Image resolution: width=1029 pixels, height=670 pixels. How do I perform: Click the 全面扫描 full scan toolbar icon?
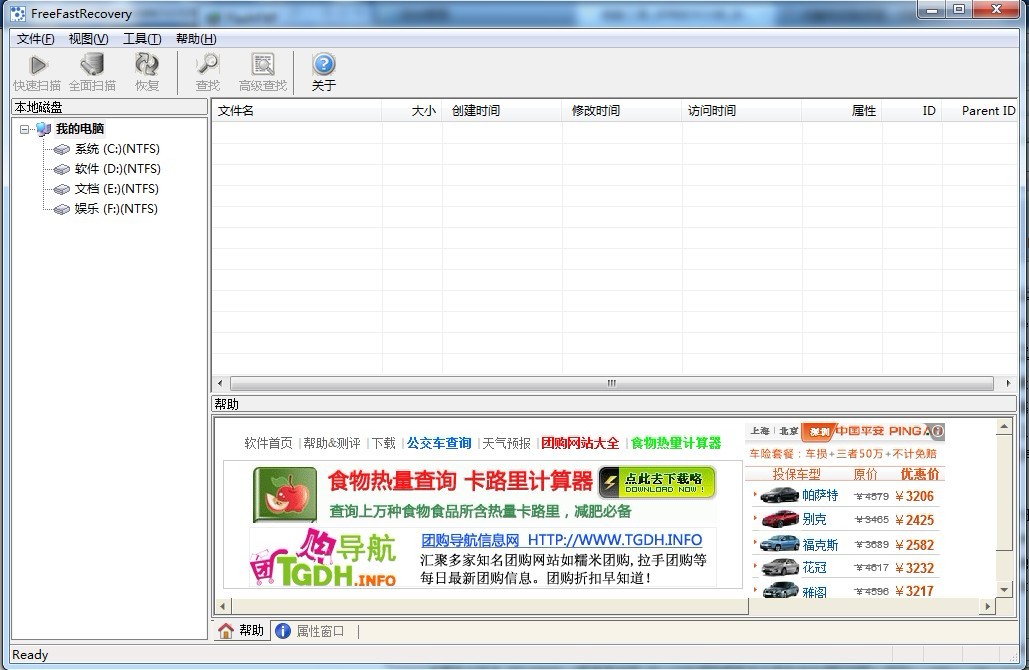92,66
